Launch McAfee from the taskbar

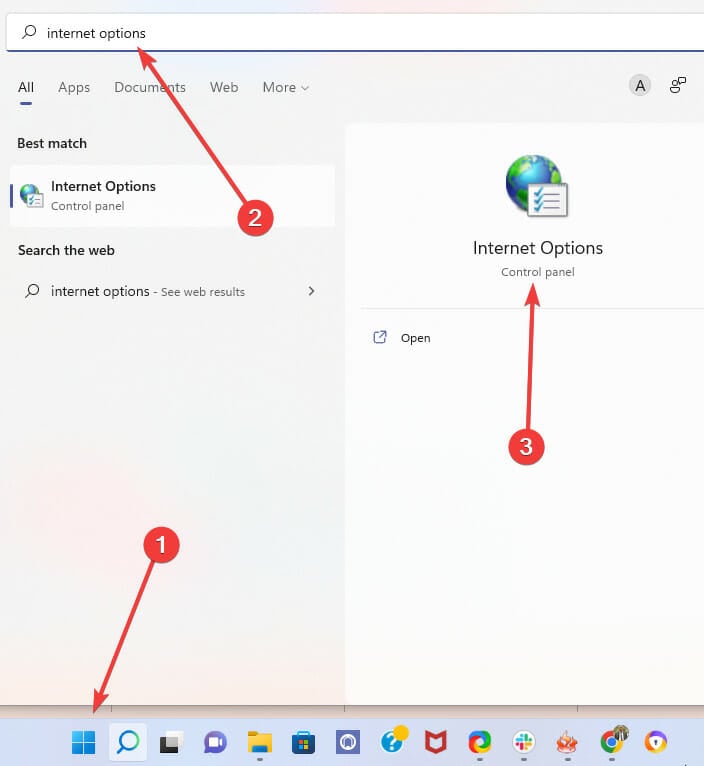coord(436,742)
